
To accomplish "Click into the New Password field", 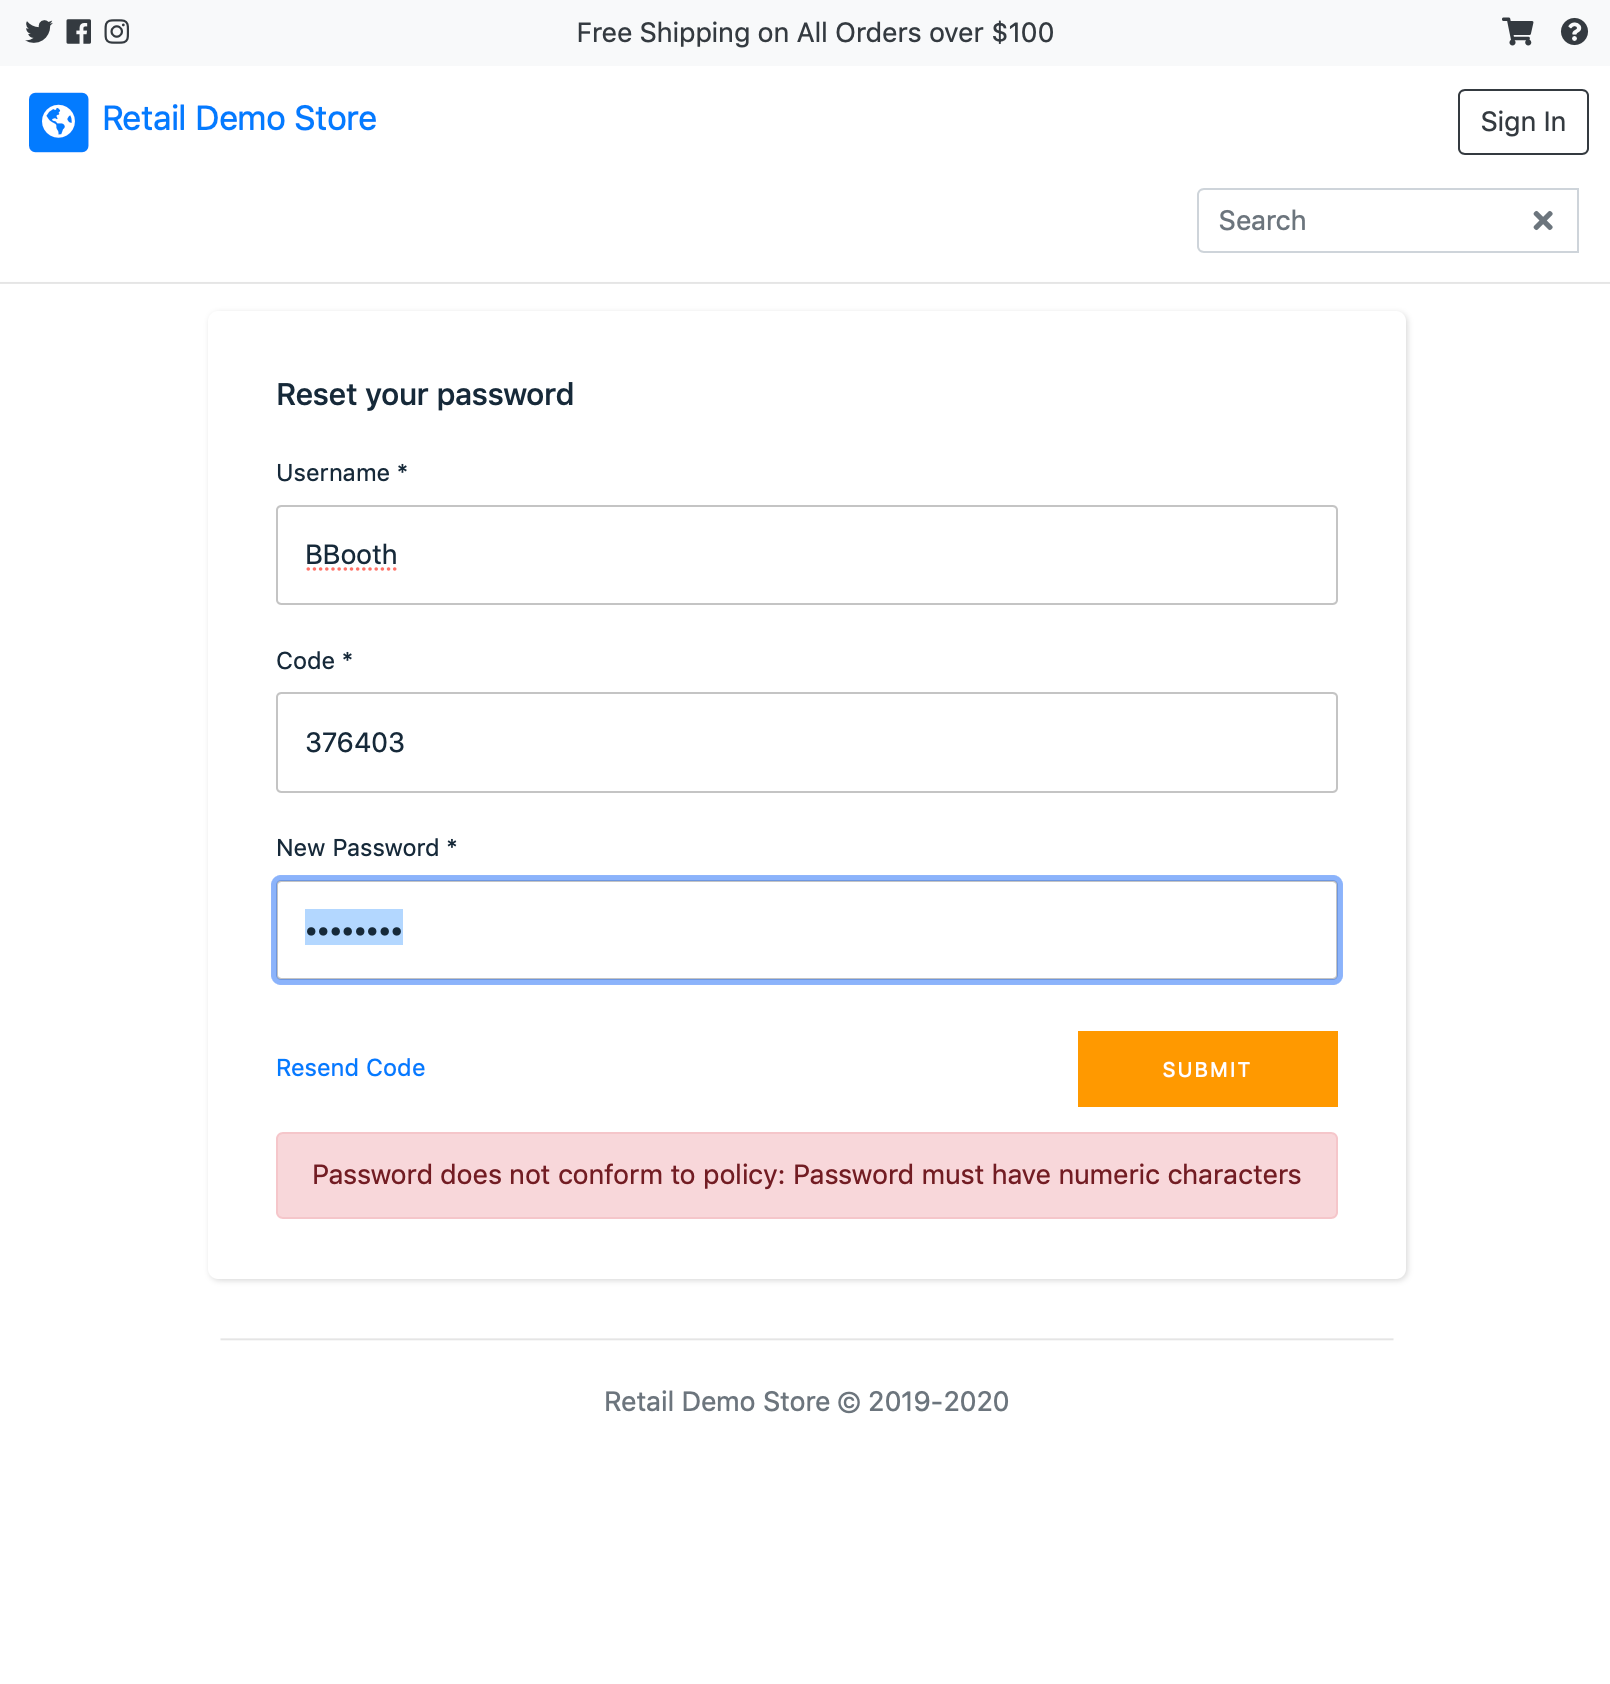I will 807,930.
